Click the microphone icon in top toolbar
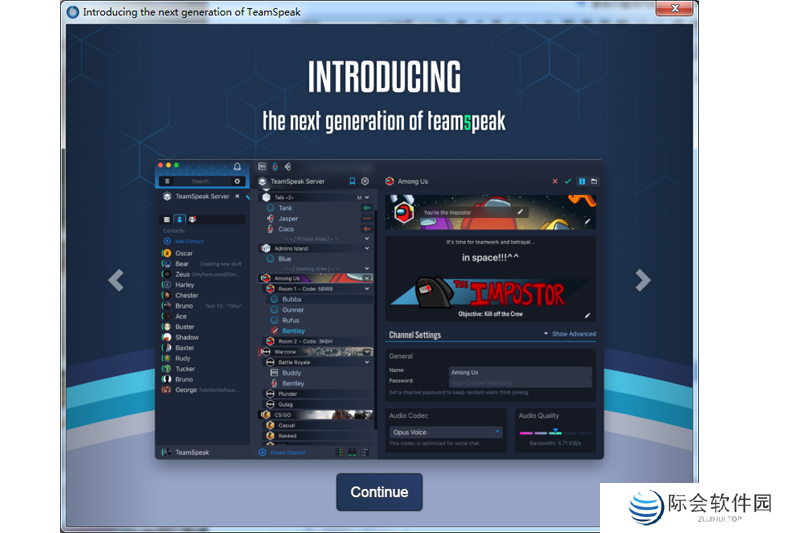 click(x=275, y=166)
